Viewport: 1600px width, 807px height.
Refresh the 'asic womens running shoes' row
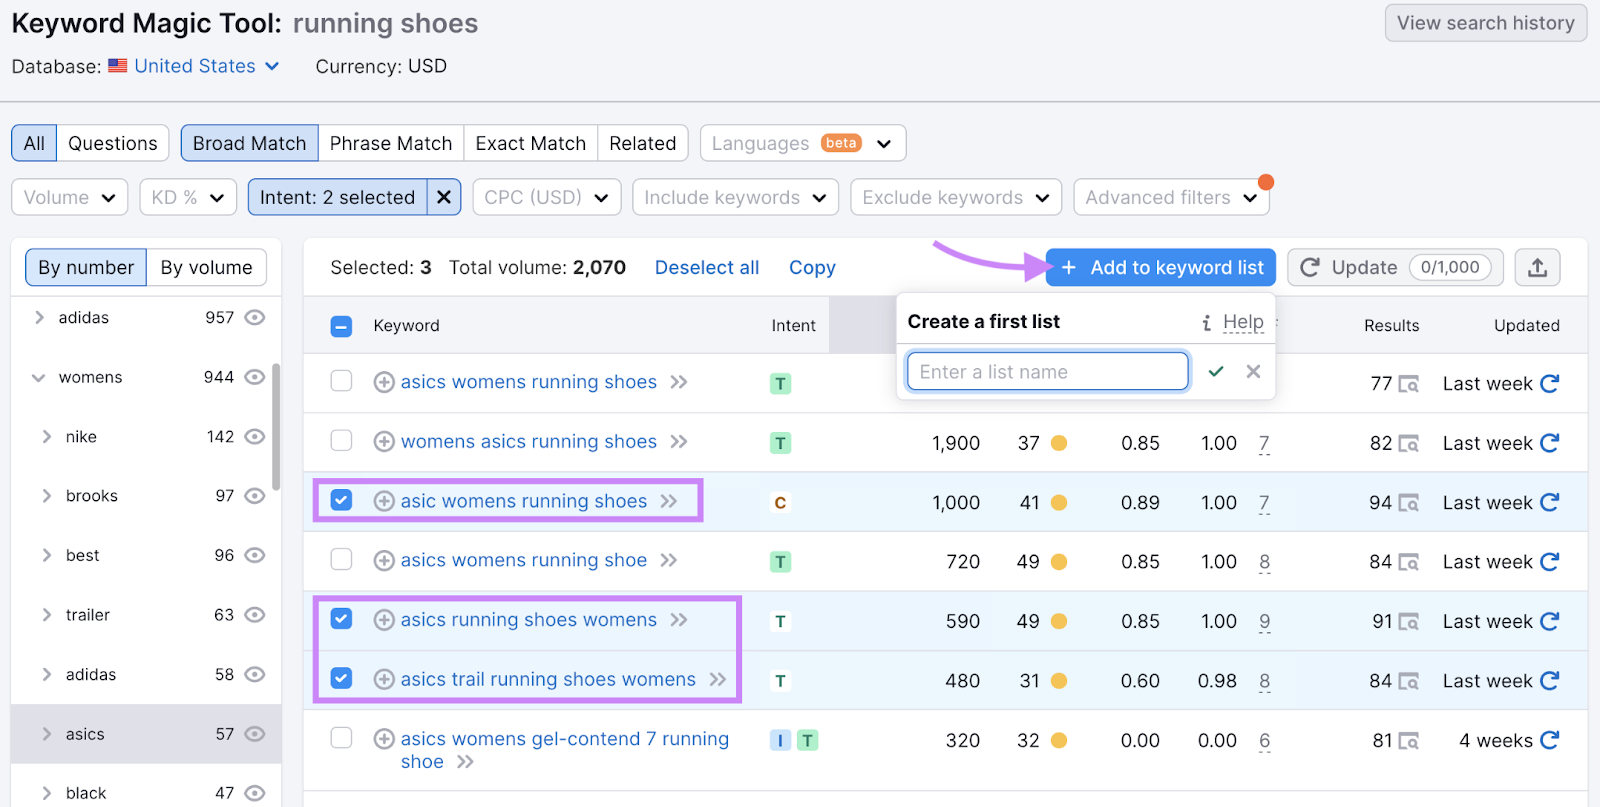tap(1550, 502)
